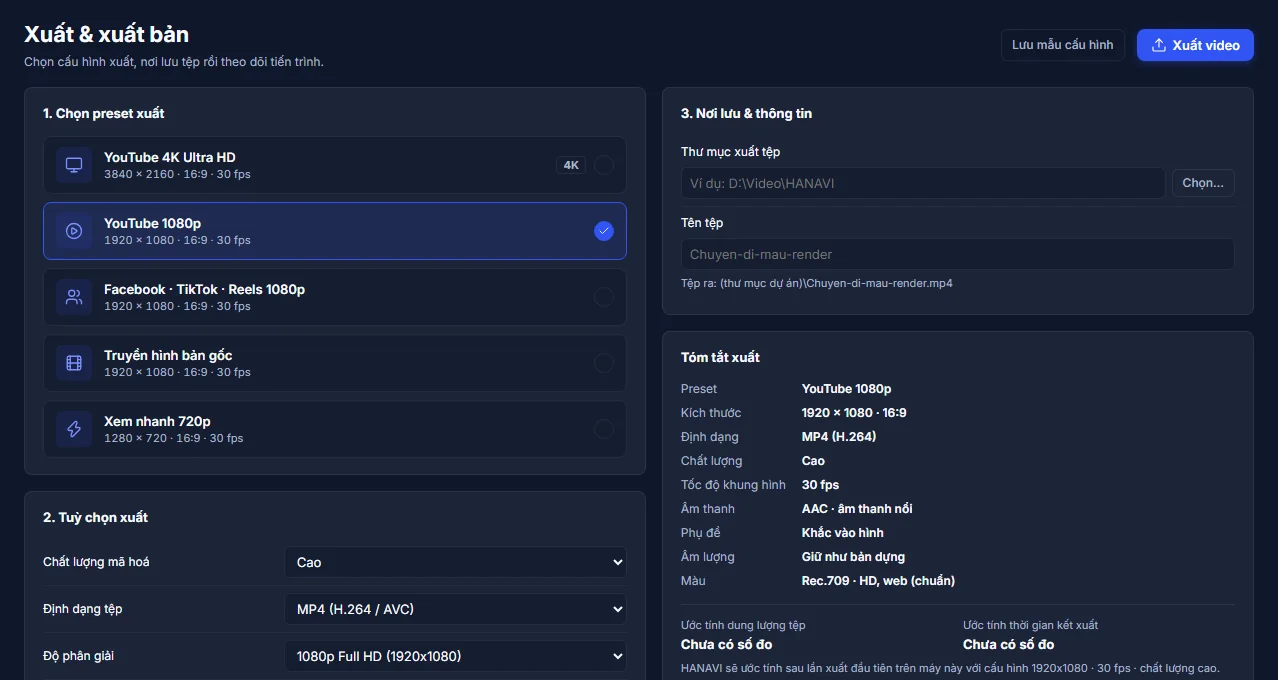This screenshot has height=680, width=1278.
Task: Click the summary value 30 fps
Action: coord(821,485)
